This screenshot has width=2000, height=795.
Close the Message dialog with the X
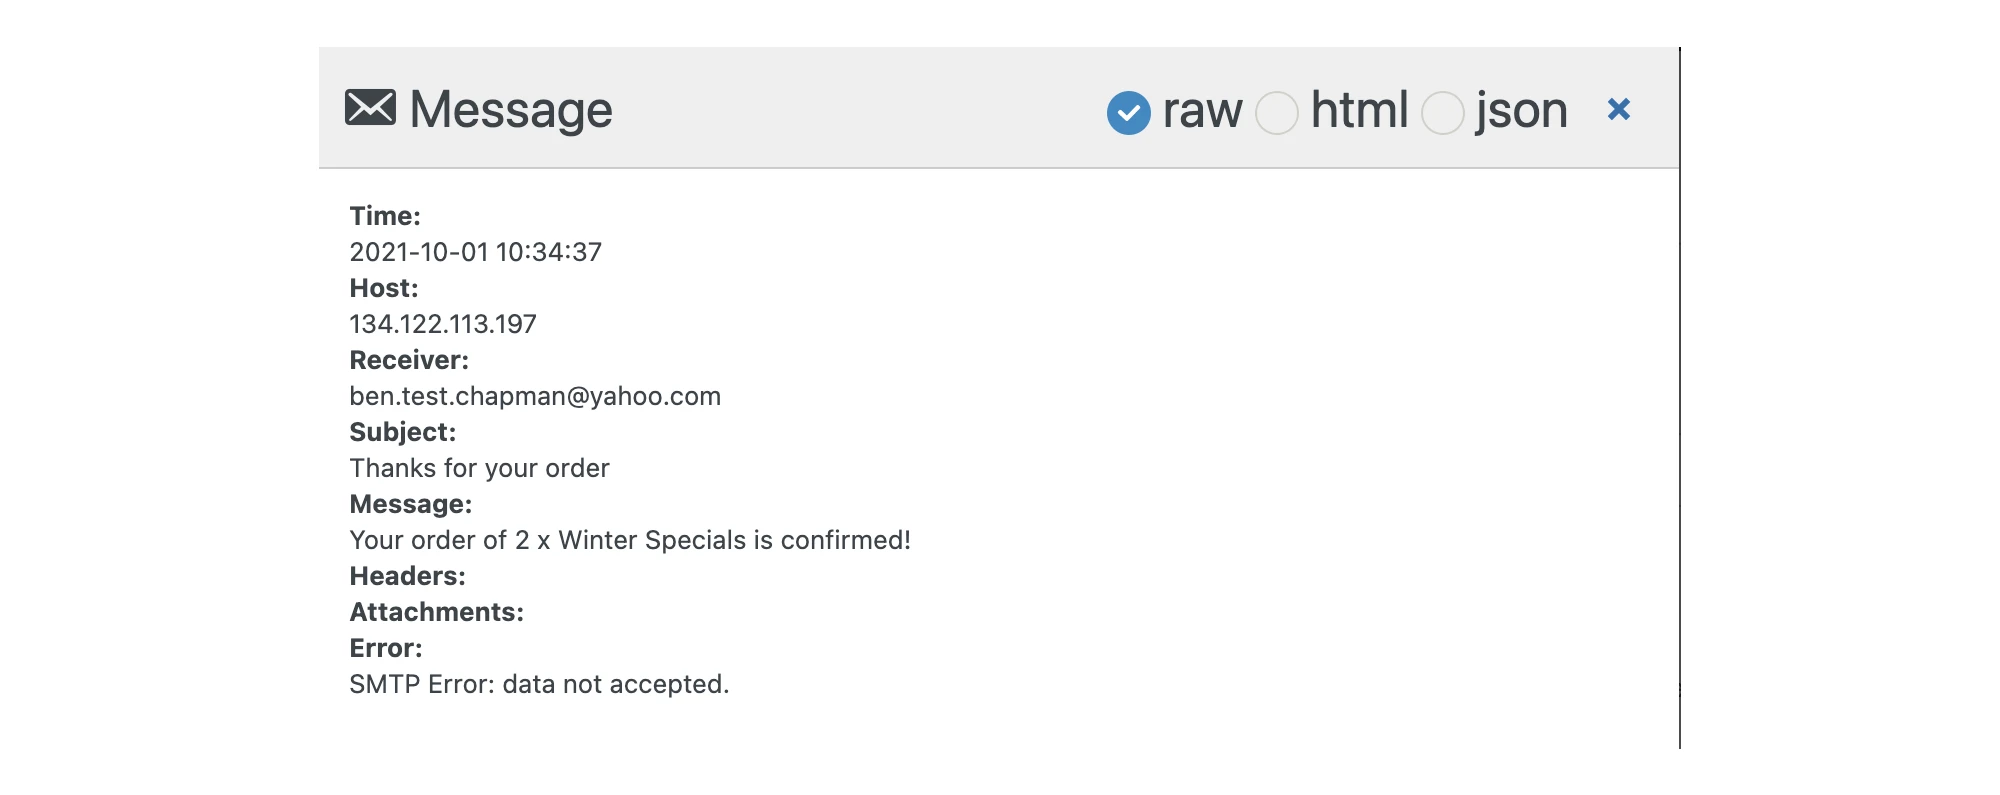point(1618,109)
